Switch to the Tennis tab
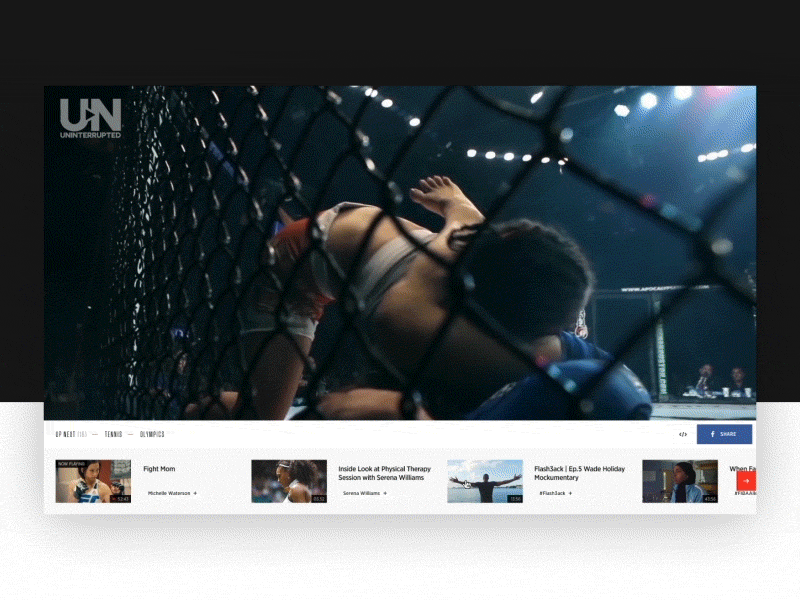This screenshot has height=600, width=800. tap(113, 434)
